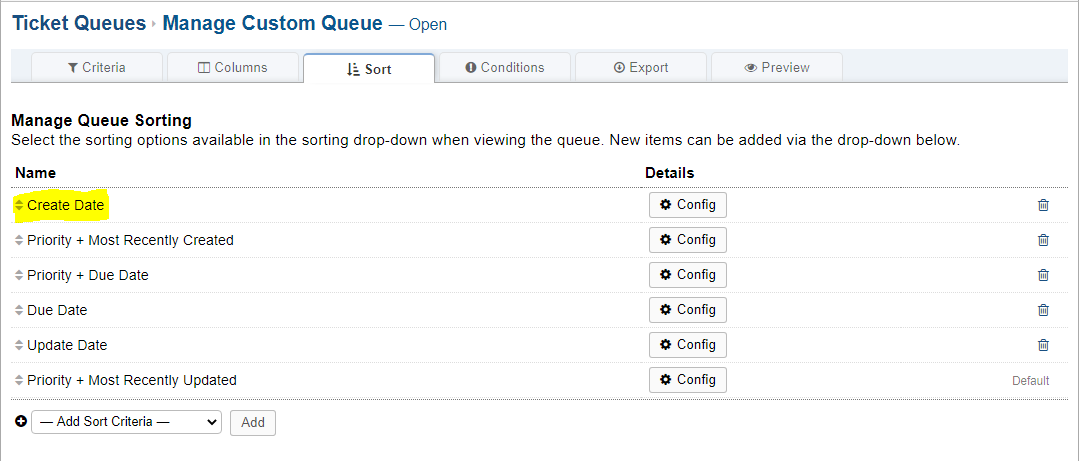The image size is (1079, 461).
Task: Click trash icon for Priority + Most Recently Created
Action: 1043,240
